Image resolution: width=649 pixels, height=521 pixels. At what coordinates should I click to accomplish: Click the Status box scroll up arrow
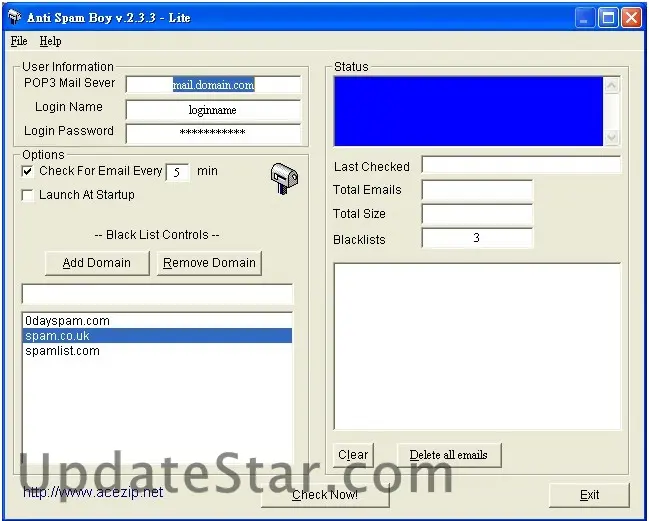pos(611,85)
